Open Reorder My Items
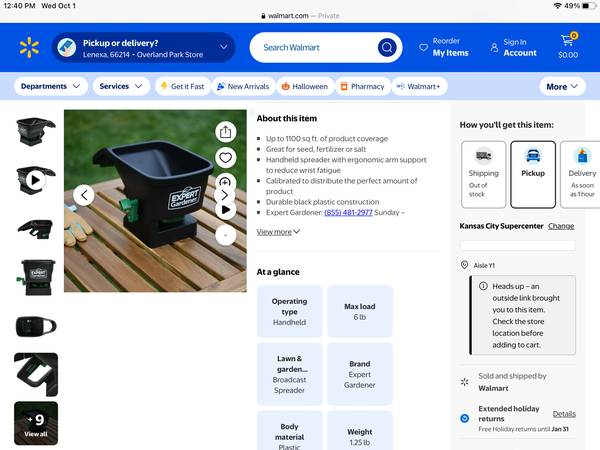Image resolution: width=600 pixels, height=450 pixels. pyautogui.click(x=450, y=47)
